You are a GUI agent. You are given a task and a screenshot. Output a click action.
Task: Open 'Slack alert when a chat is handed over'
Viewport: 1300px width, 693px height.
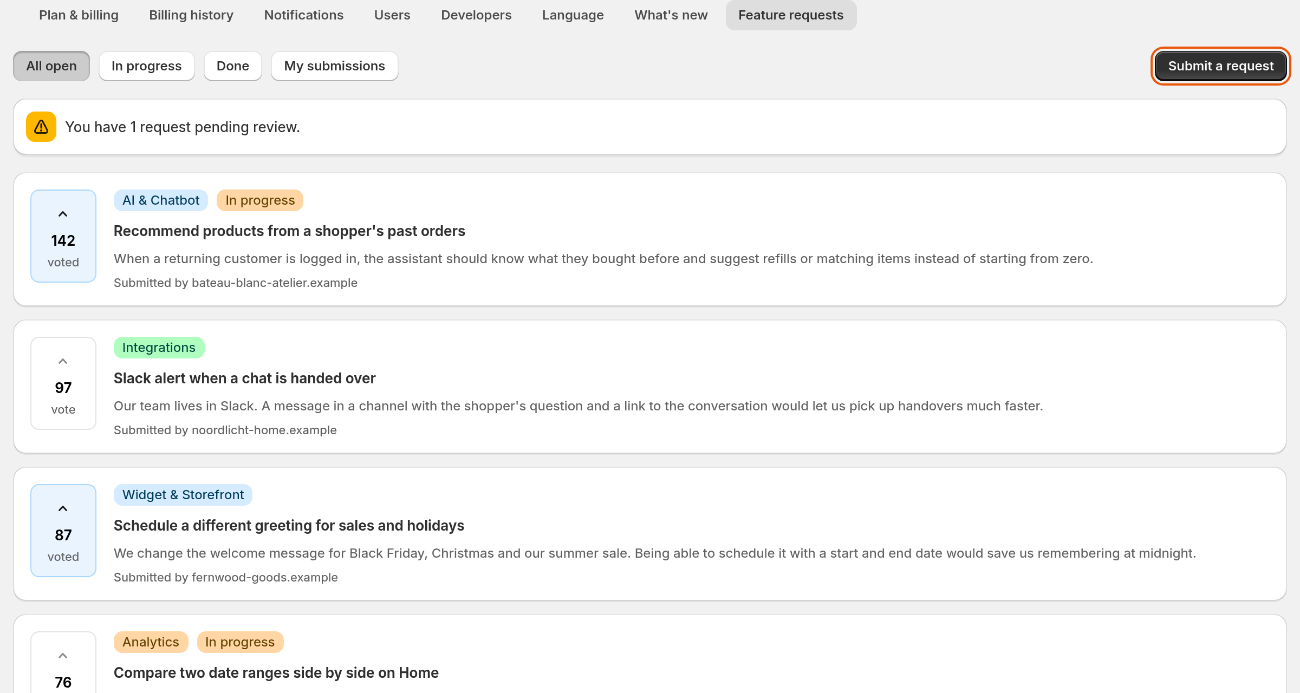(x=245, y=378)
